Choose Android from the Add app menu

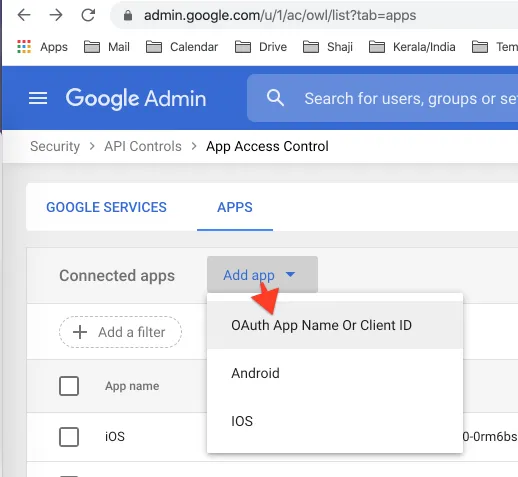tap(335, 373)
